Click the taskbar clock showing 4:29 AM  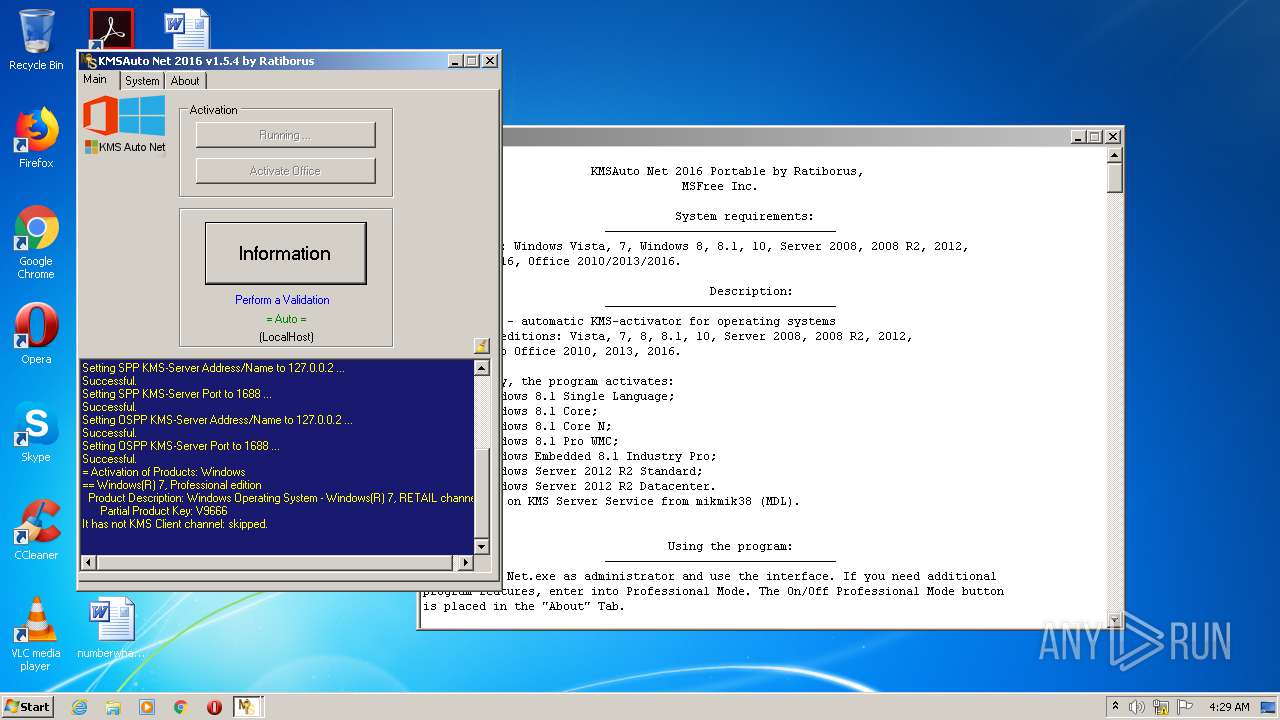pos(1229,707)
